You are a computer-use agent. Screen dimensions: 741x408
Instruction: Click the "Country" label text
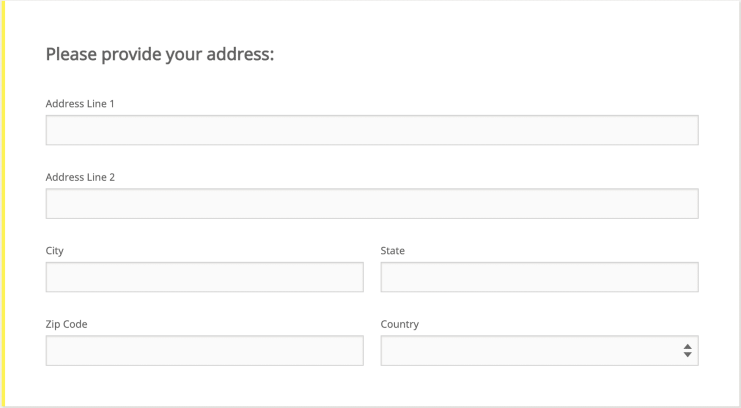[399, 325]
